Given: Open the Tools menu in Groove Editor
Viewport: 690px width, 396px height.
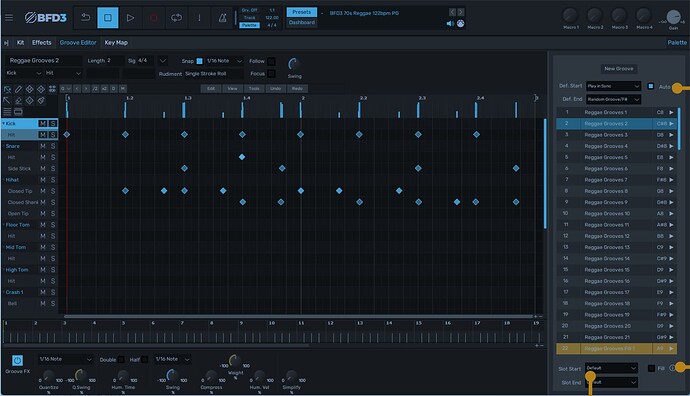Looking at the screenshot, I should pos(254,88).
